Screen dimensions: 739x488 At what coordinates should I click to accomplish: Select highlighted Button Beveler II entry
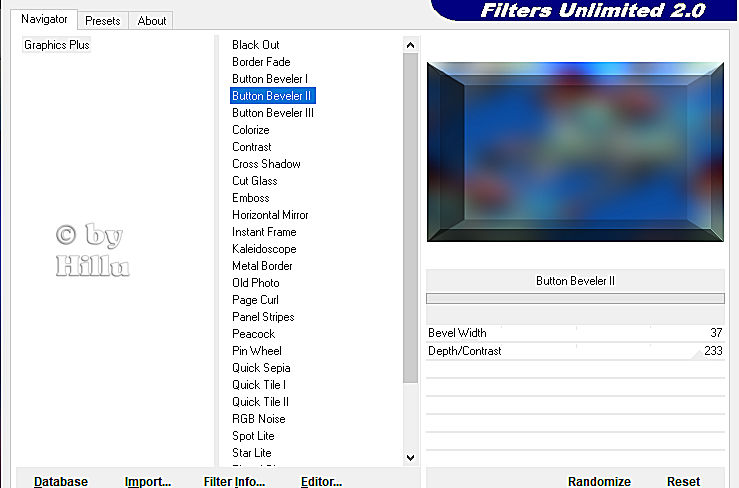click(272, 96)
